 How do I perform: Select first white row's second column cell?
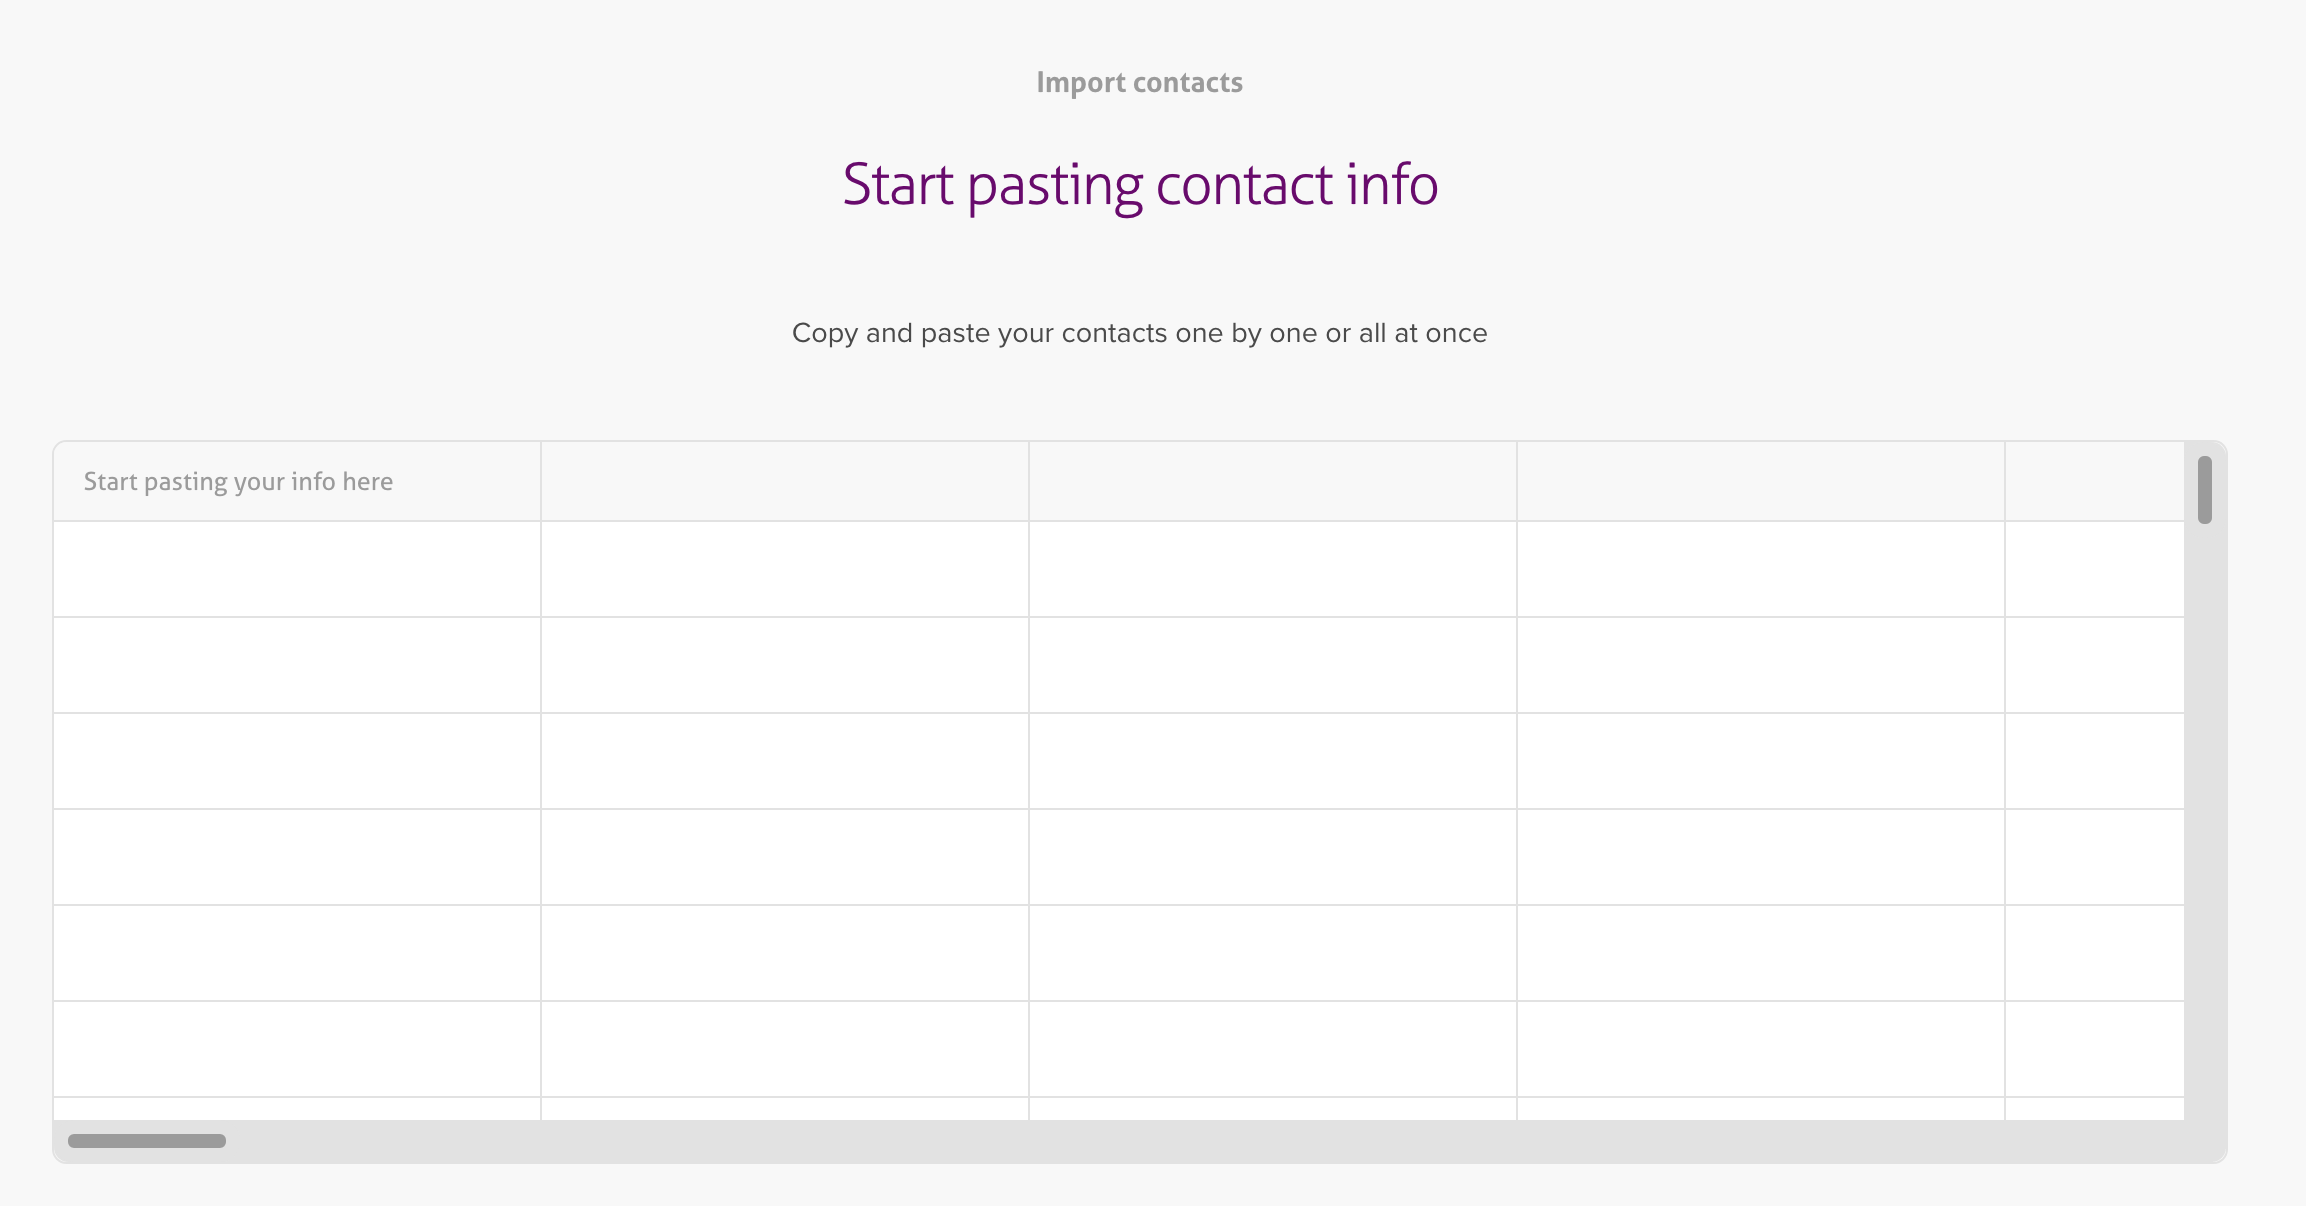coord(785,569)
